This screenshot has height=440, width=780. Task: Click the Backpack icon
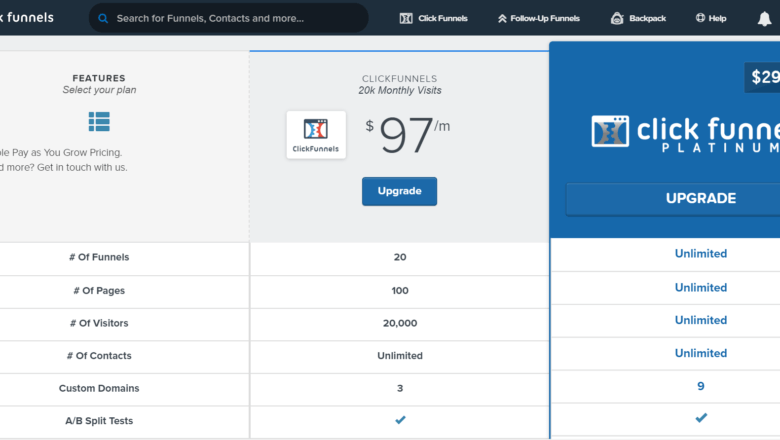(617, 18)
